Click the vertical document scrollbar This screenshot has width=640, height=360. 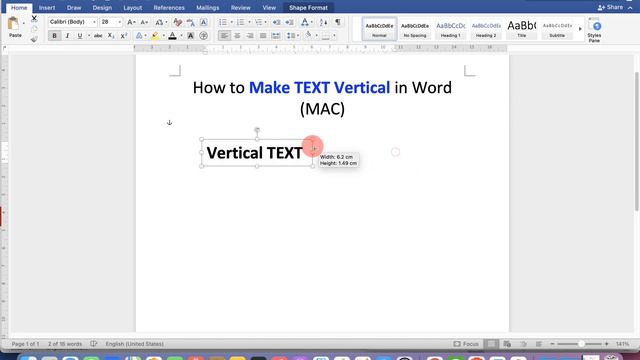pyautogui.click(x=637, y=141)
